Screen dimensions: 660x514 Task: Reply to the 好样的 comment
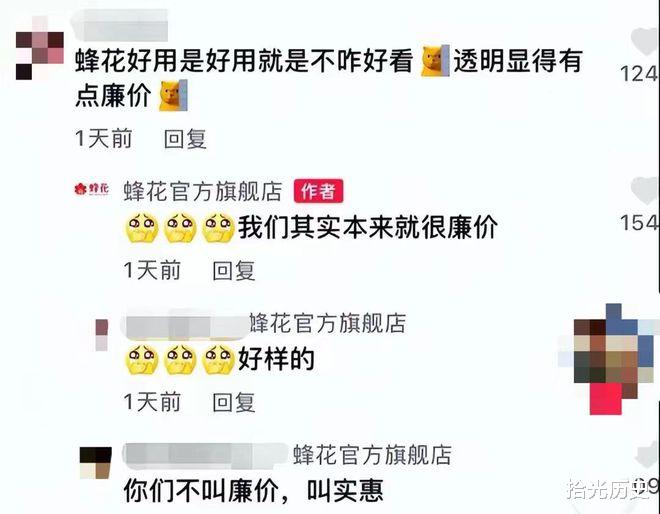(234, 402)
